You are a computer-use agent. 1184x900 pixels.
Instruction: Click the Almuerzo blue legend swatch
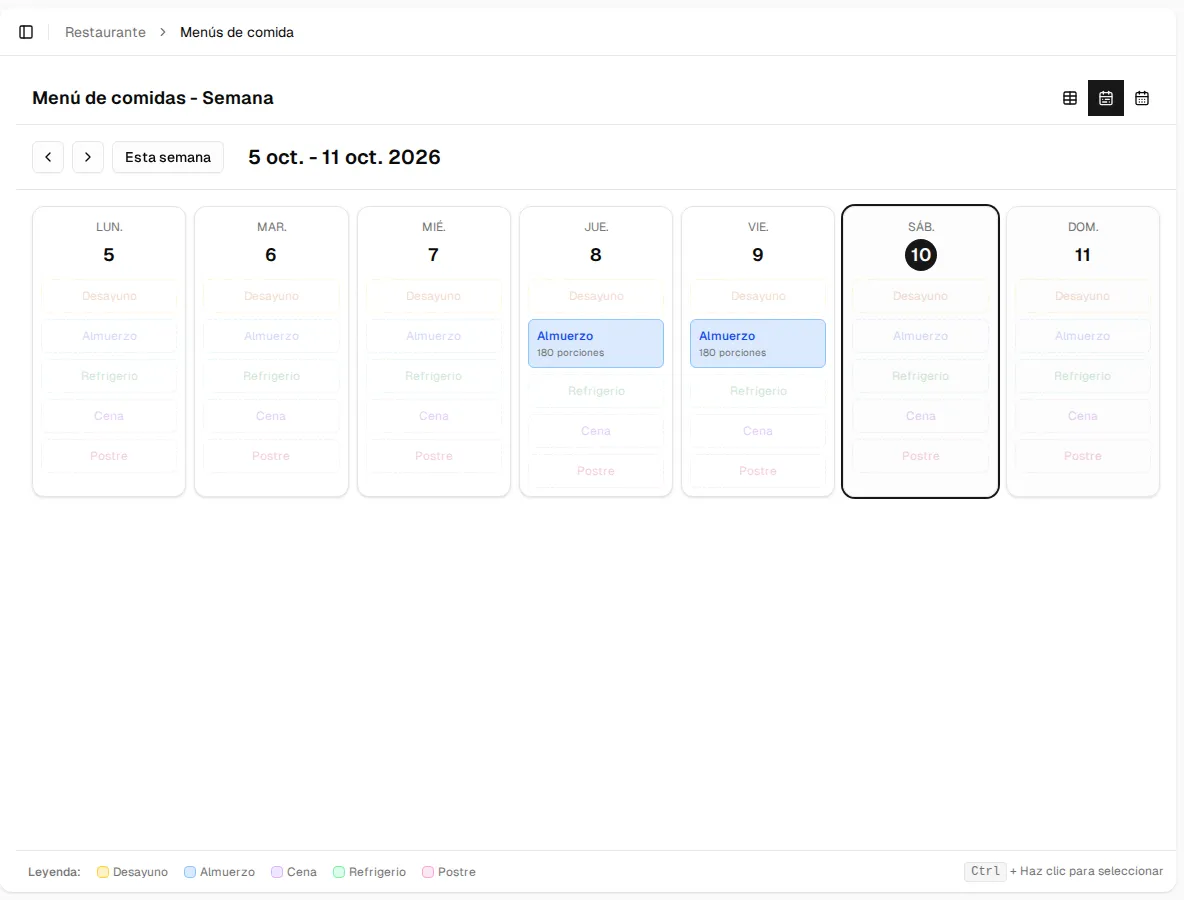190,872
